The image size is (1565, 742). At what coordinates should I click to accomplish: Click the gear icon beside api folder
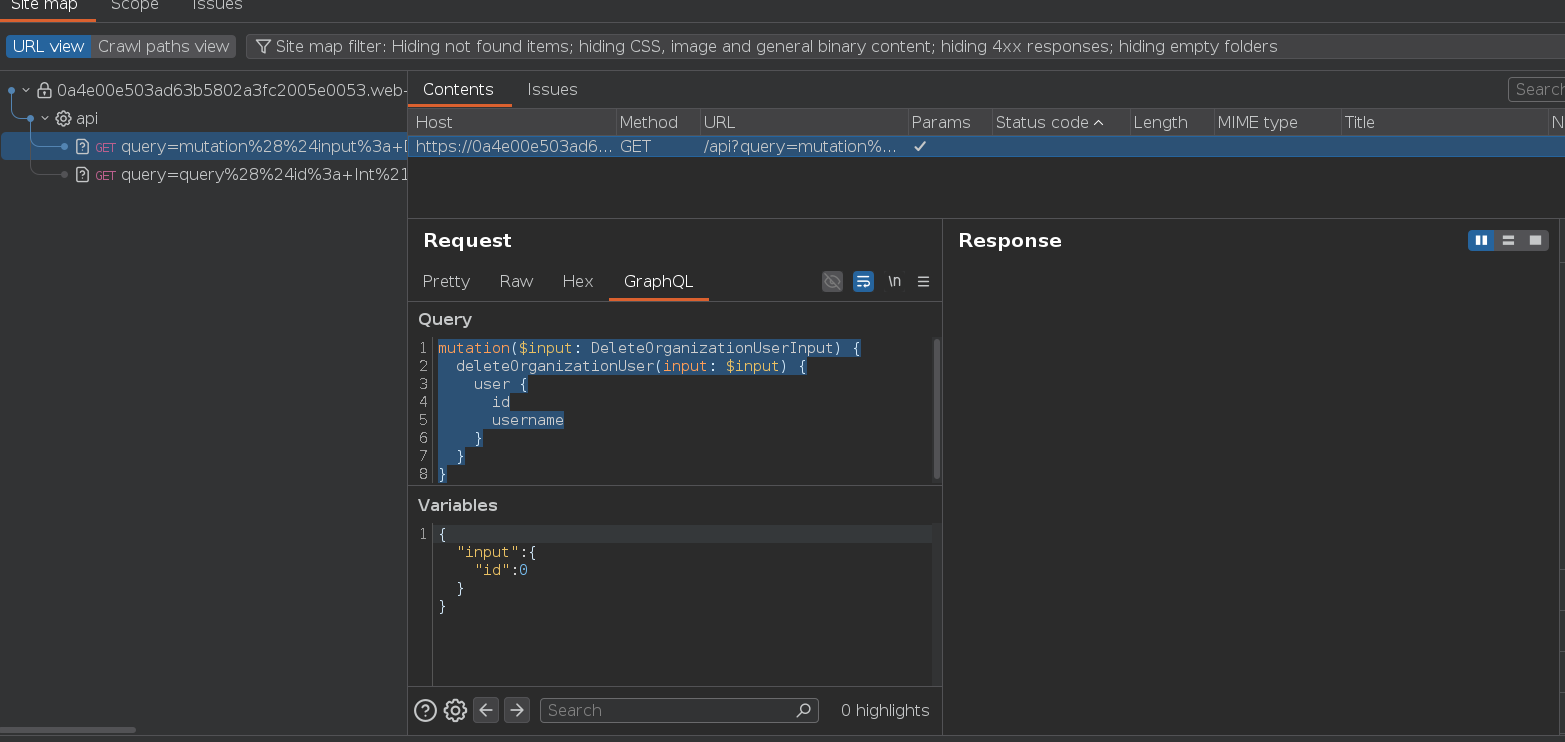63,118
